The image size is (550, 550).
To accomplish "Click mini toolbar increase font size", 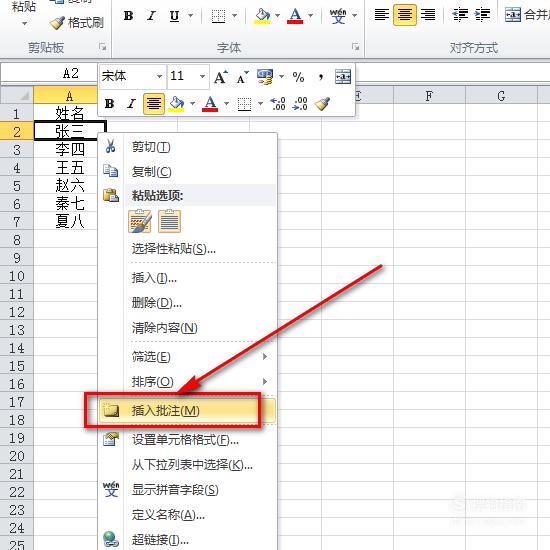I will click(x=221, y=77).
